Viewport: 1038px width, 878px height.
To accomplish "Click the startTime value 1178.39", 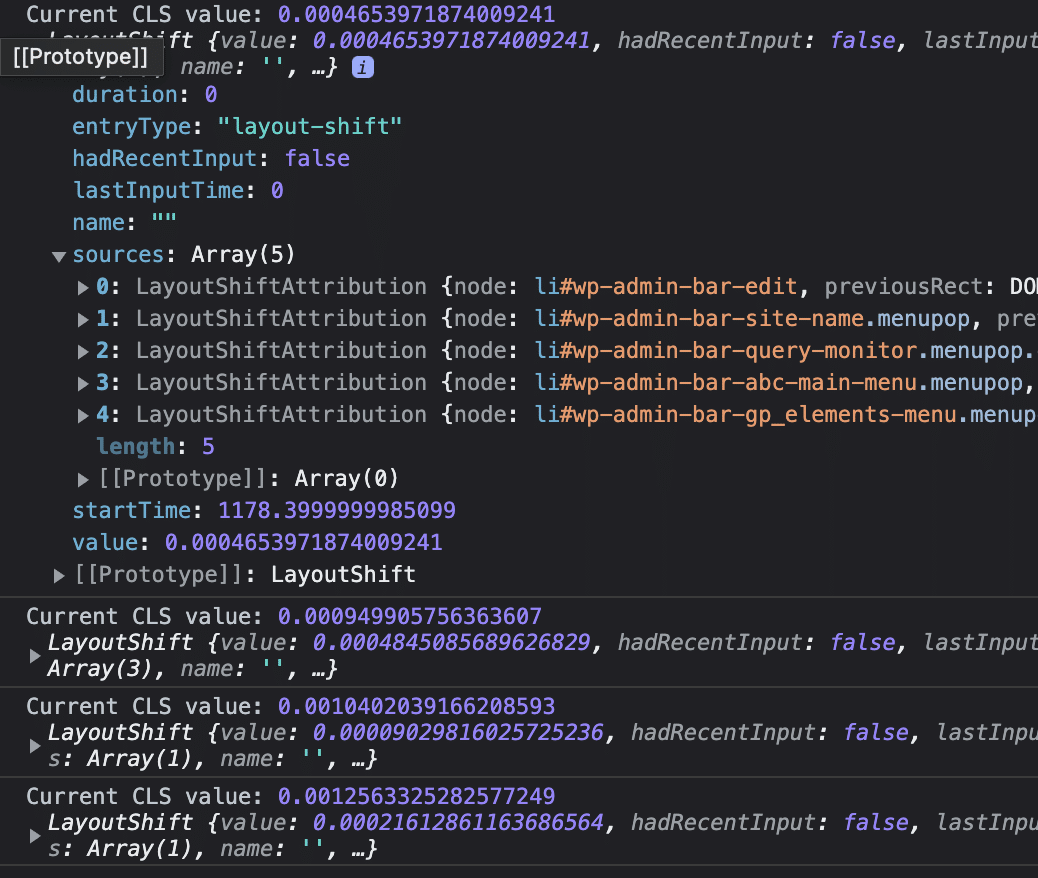I will pyautogui.click(x=337, y=511).
